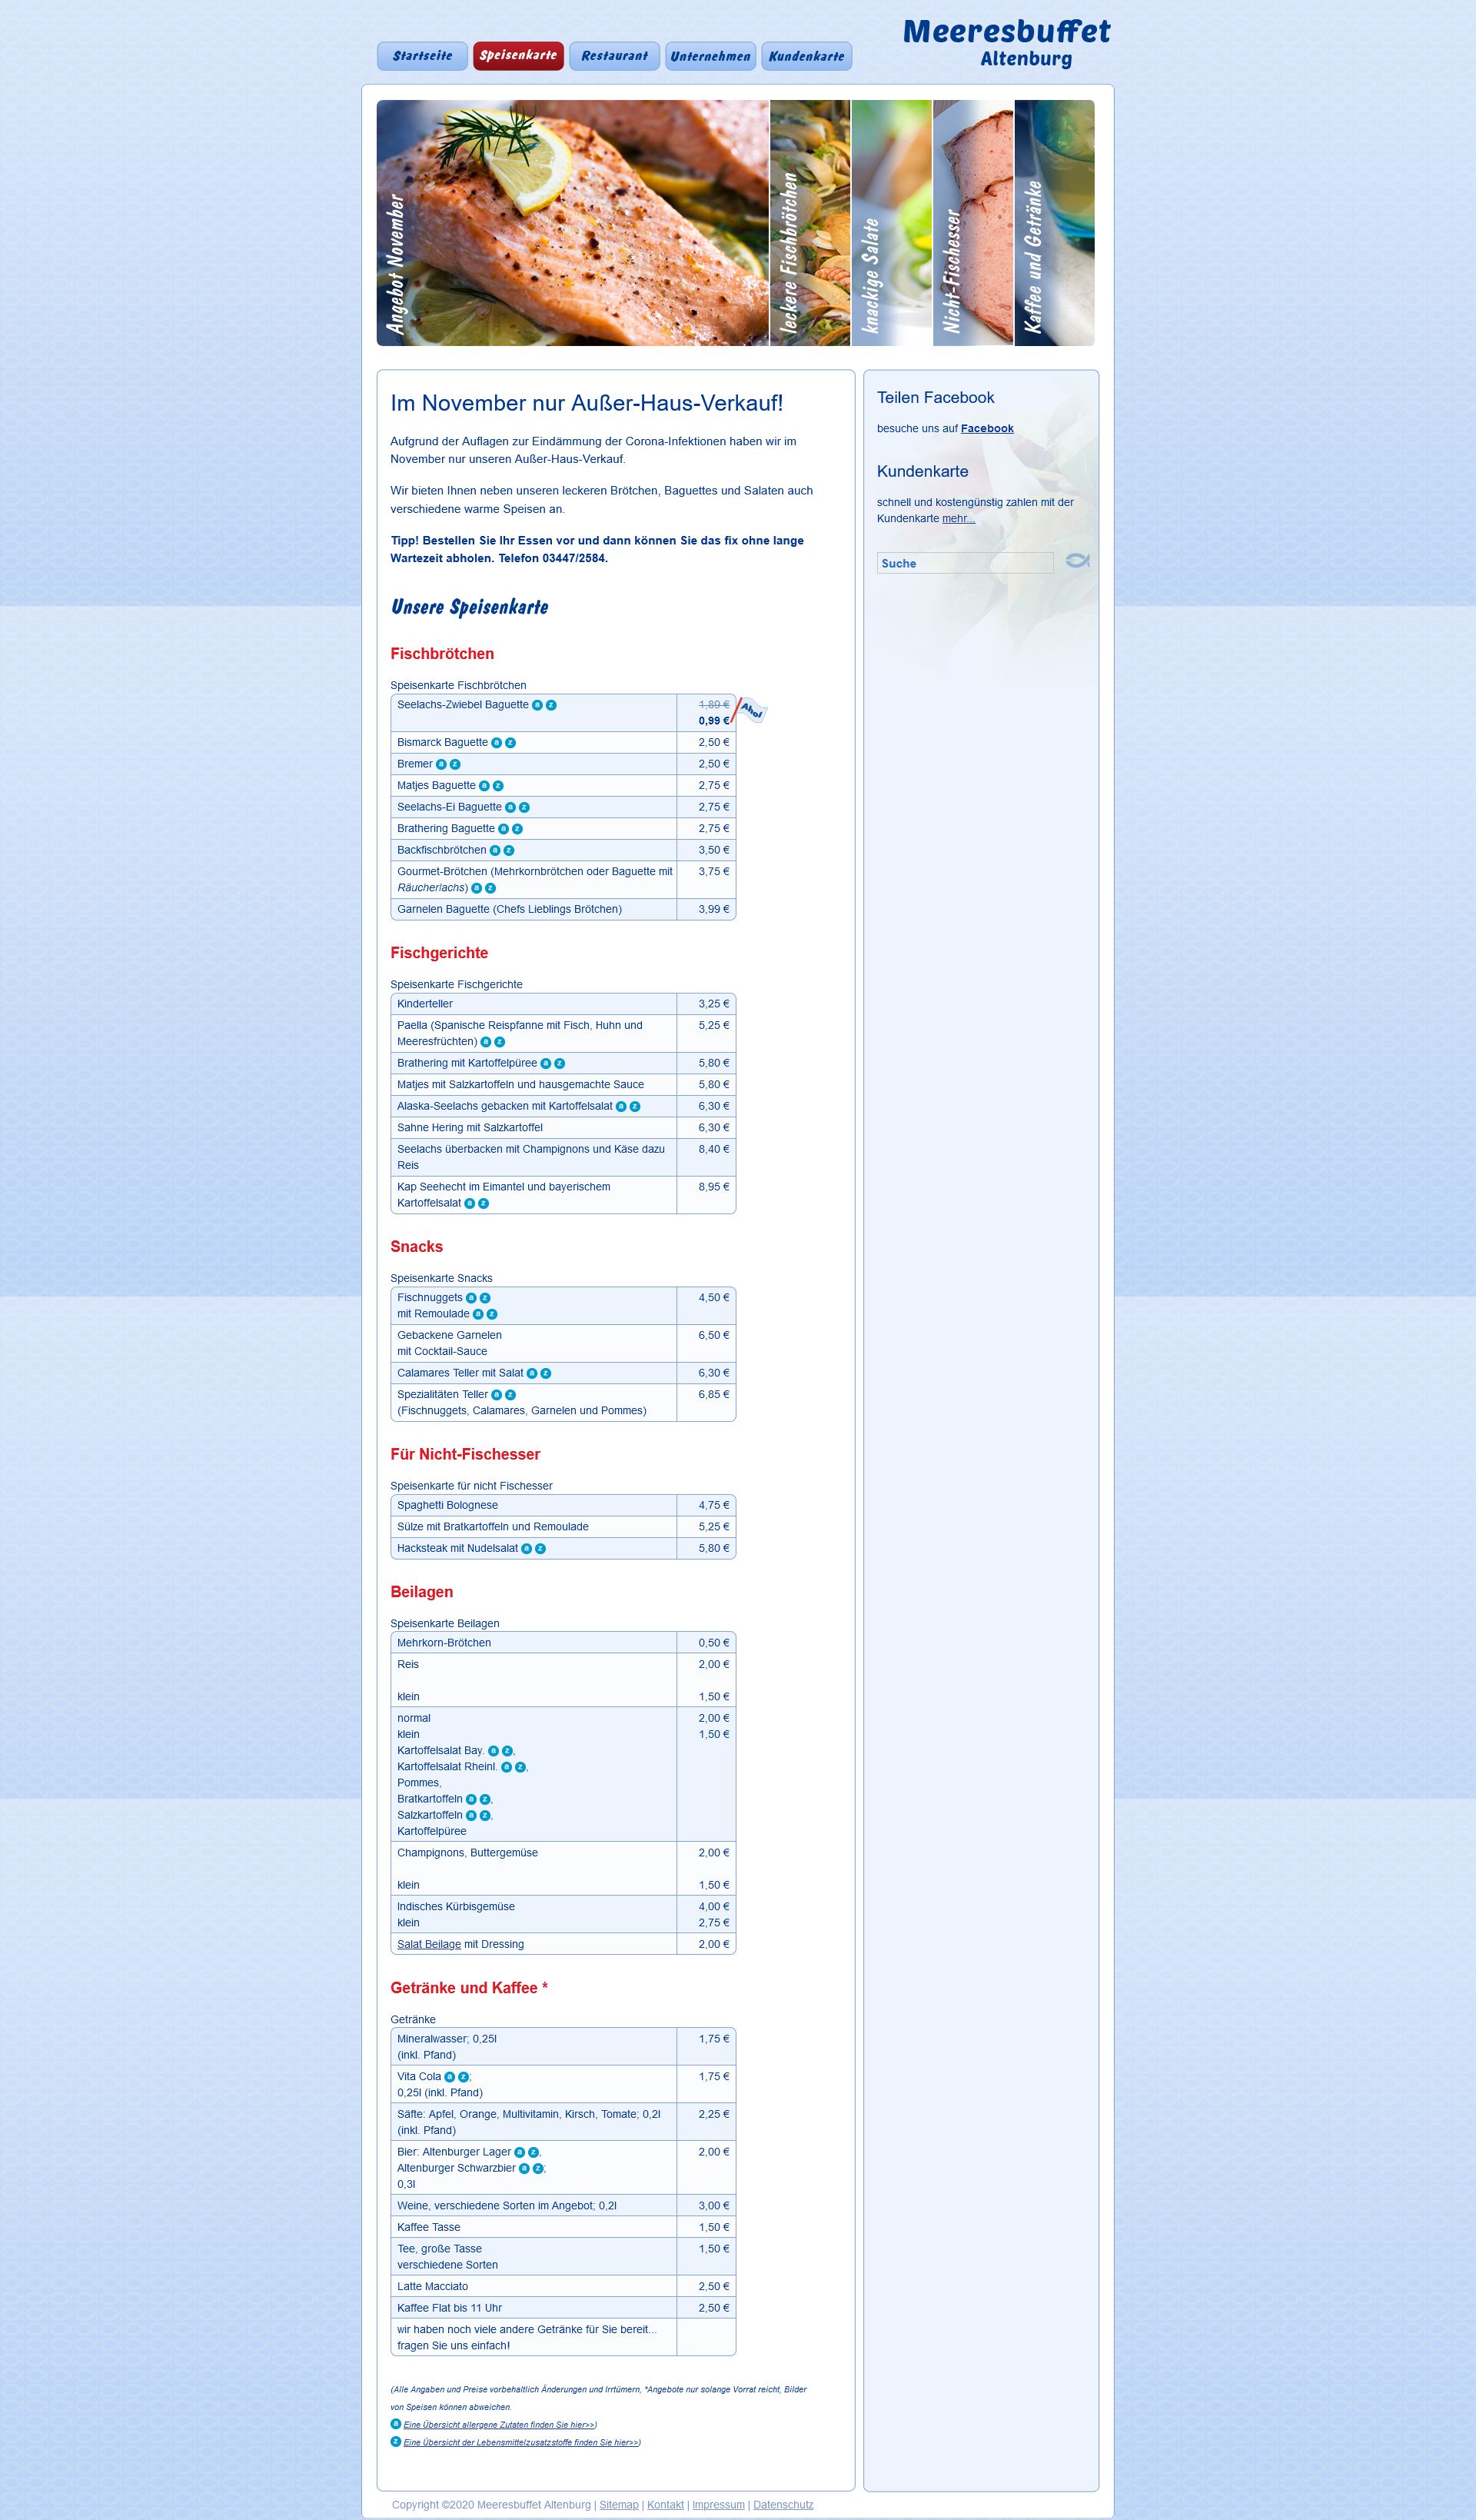Click additive 'z' icon beside Bremer
The height and width of the screenshot is (2520, 1476).
click(455, 764)
